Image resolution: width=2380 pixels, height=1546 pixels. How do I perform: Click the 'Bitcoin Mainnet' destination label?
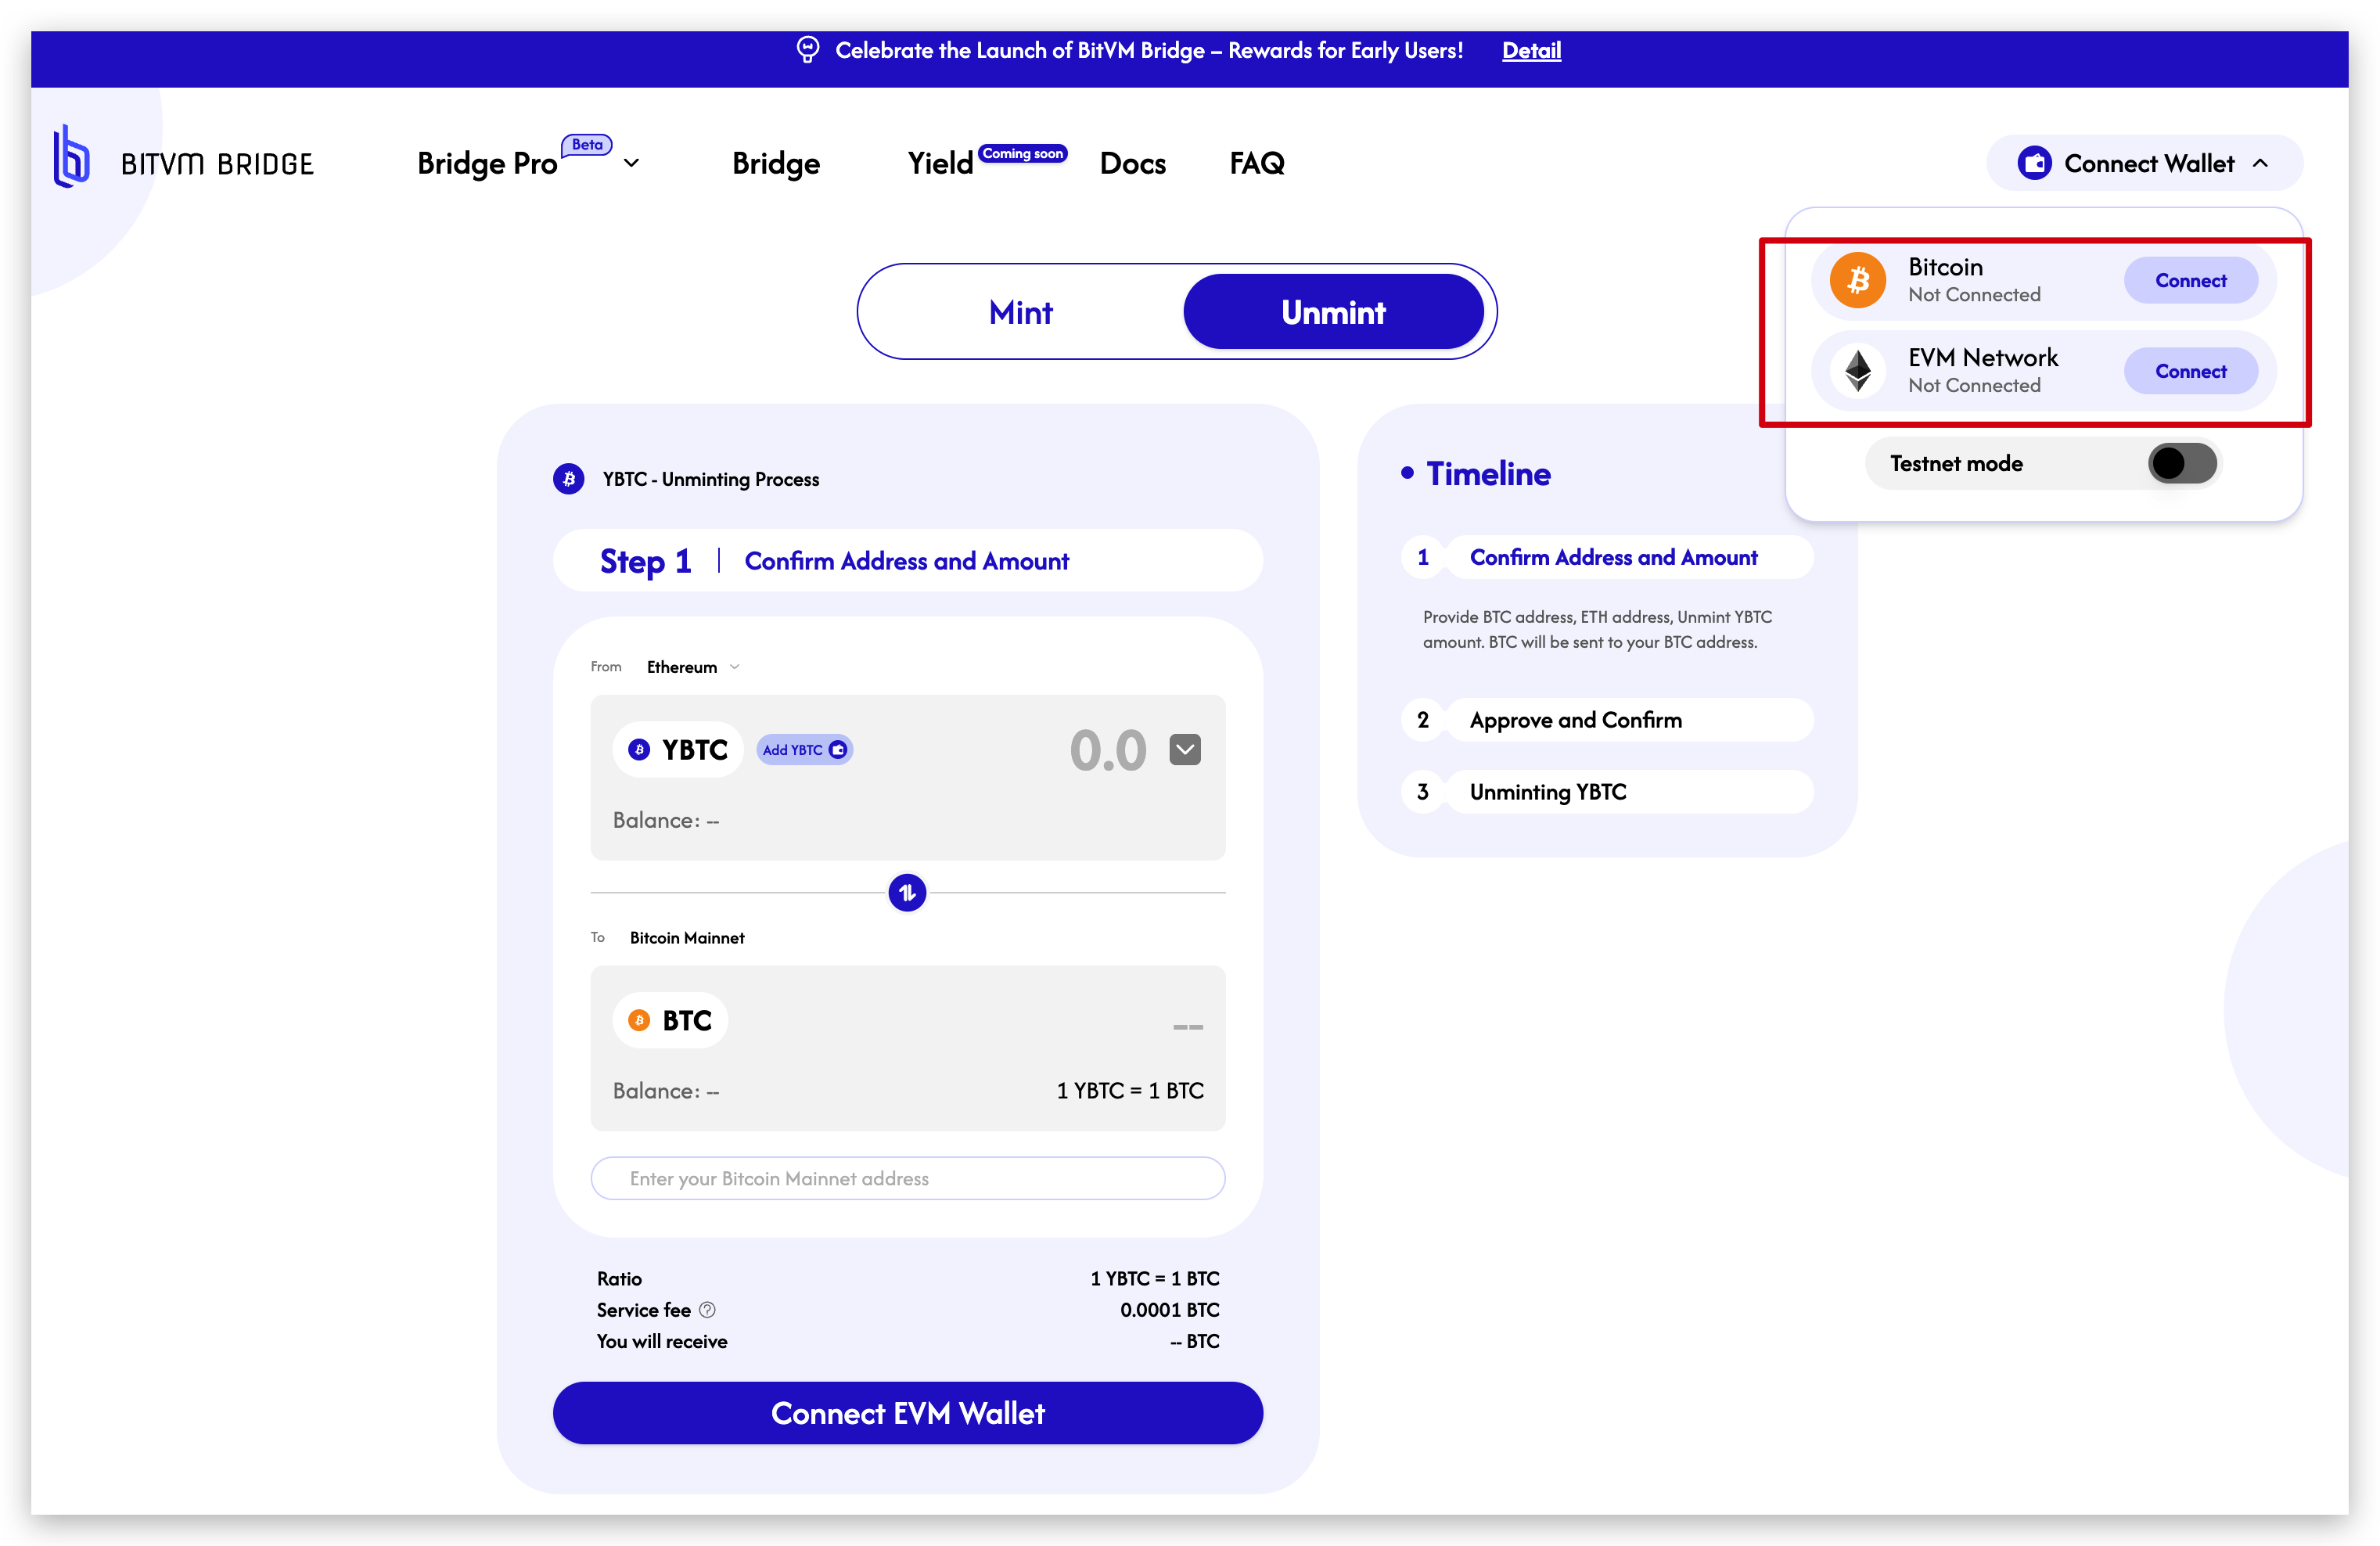[x=687, y=938]
